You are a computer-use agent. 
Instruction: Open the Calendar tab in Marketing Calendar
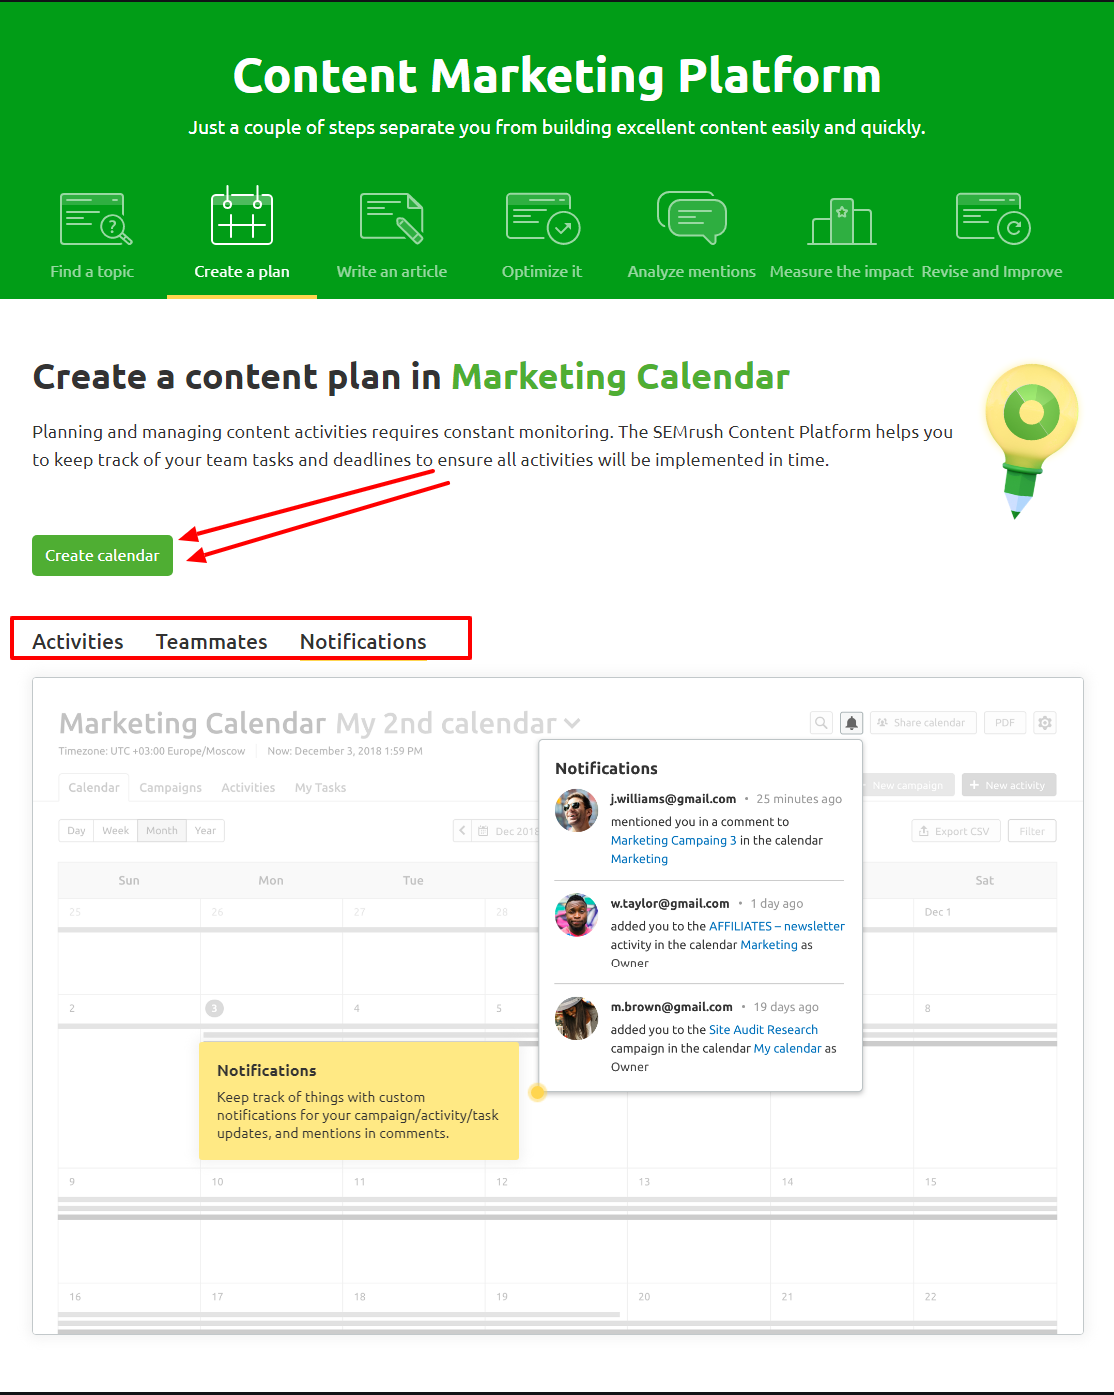tap(94, 788)
